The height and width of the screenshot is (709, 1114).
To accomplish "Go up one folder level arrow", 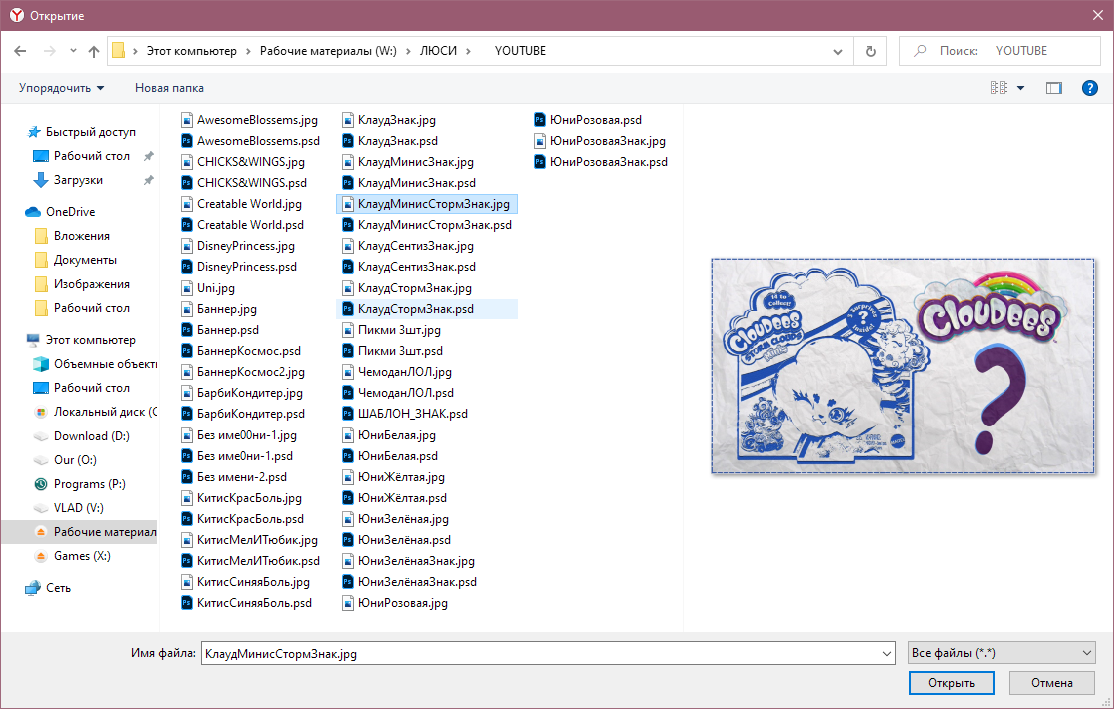I will coord(94,51).
